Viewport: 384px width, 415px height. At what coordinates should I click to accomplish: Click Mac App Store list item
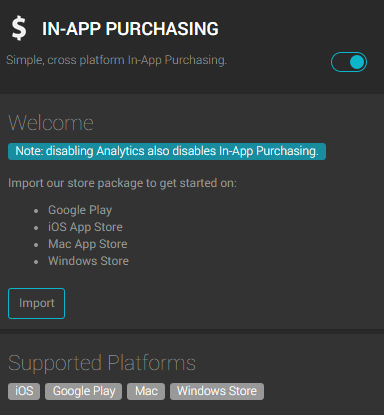pyautogui.click(x=88, y=244)
